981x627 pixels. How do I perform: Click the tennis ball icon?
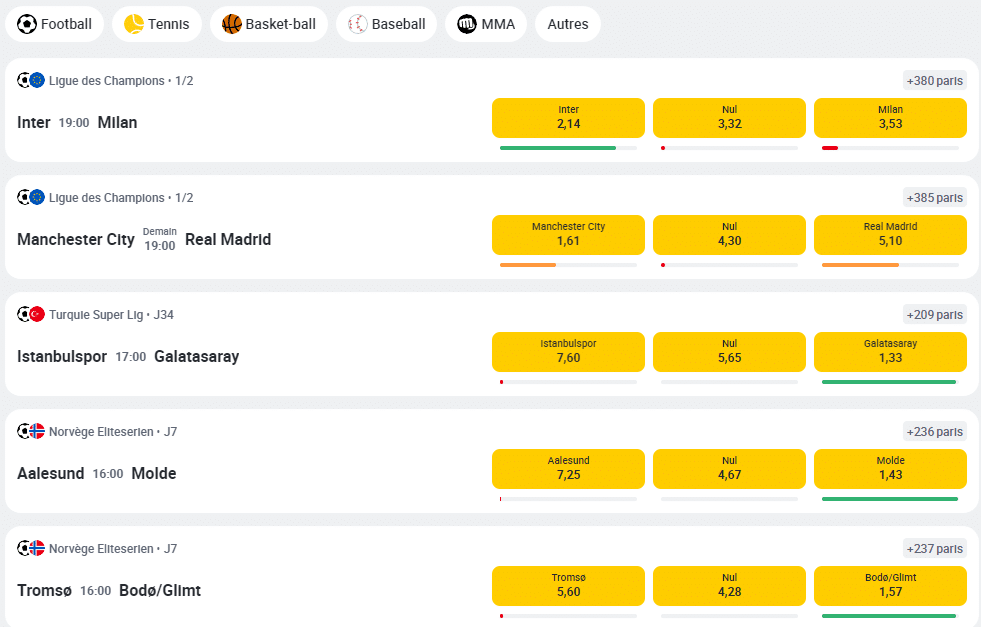(134, 24)
